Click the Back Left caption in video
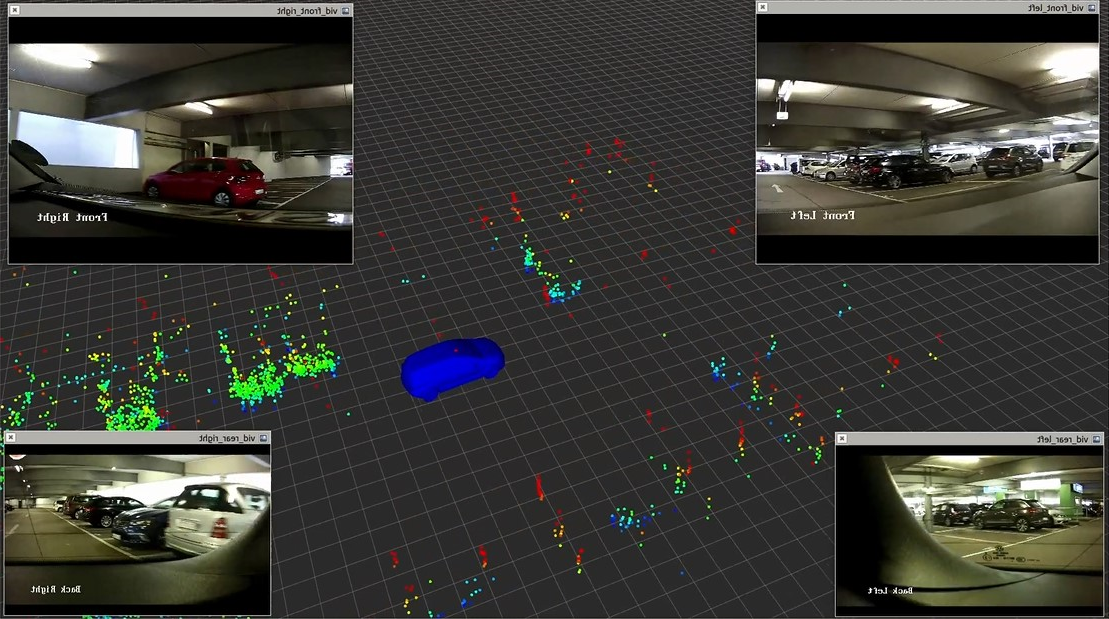This screenshot has height=619, width=1109. click(889, 590)
